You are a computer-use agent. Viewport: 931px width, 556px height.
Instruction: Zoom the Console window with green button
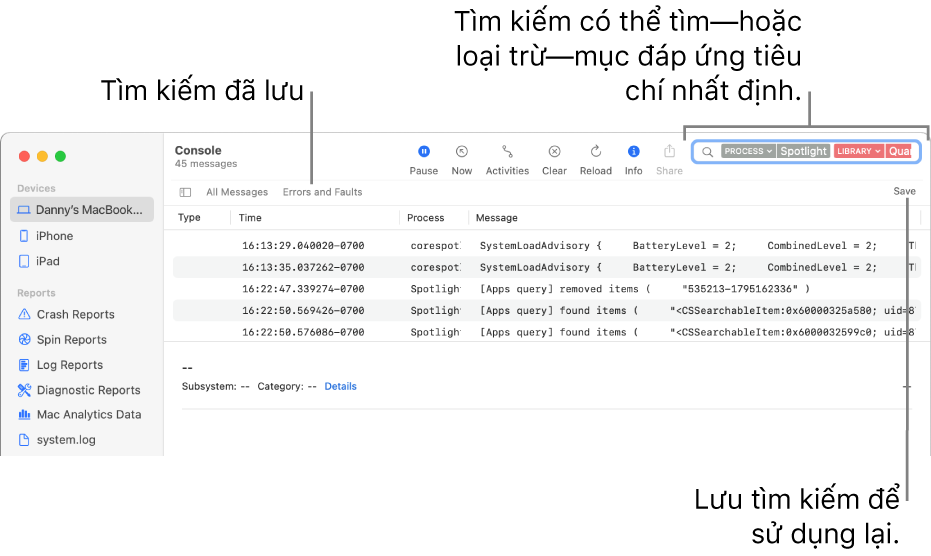[x=60, y=156]
